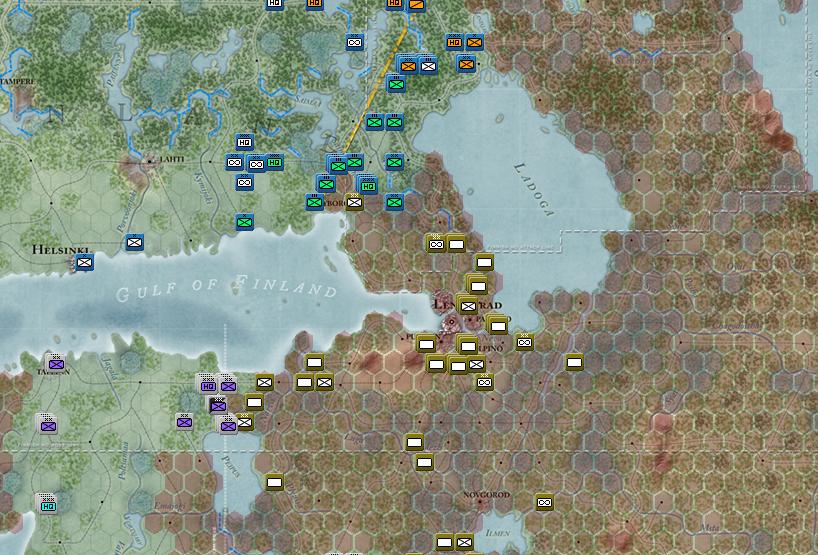Select the orange XXX HQ counter beside orange infantry
818x555 pixels.
click(x=454, y=42)
